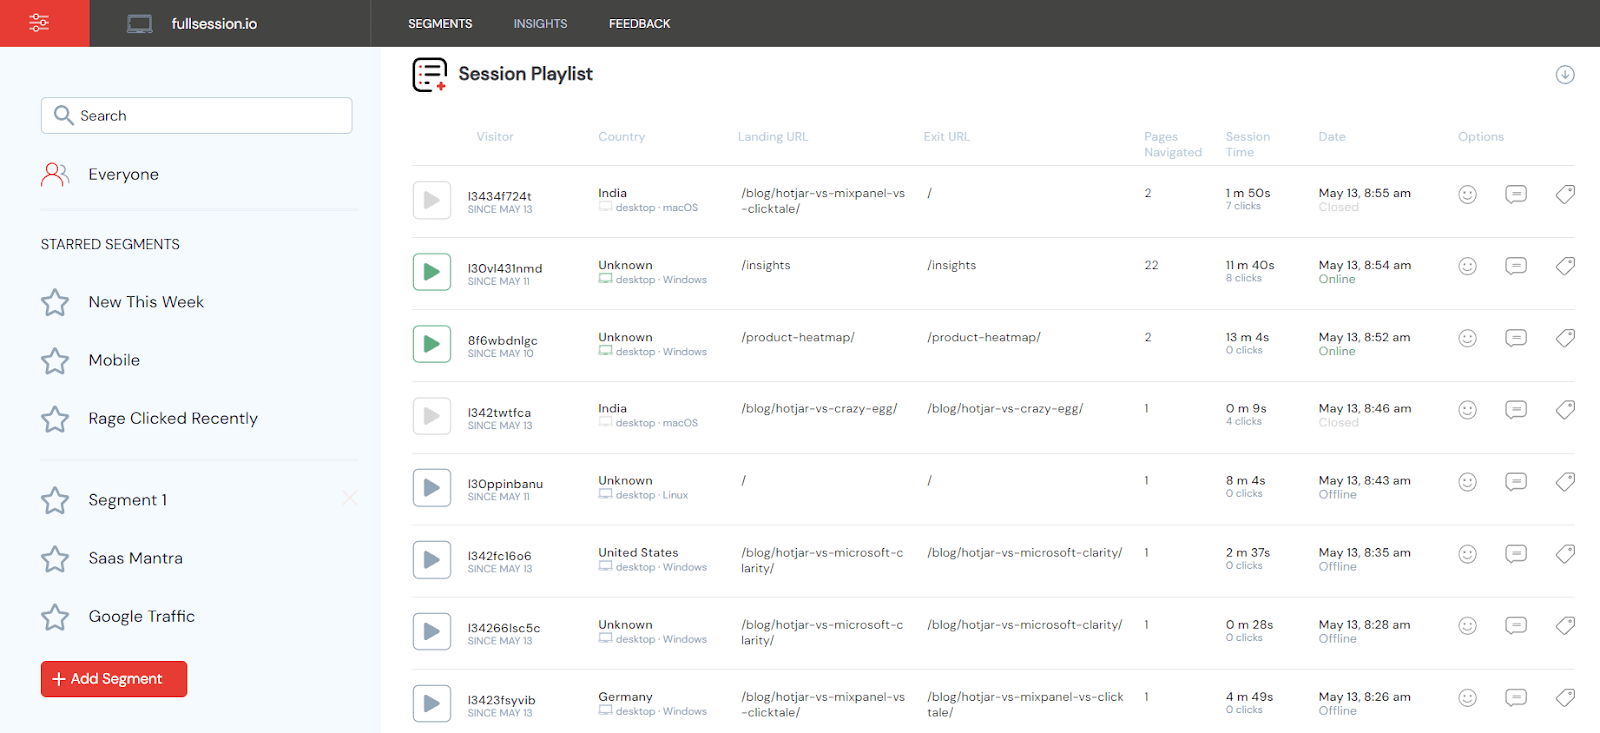Toggle star for Mobile segment

coord(55,360)
